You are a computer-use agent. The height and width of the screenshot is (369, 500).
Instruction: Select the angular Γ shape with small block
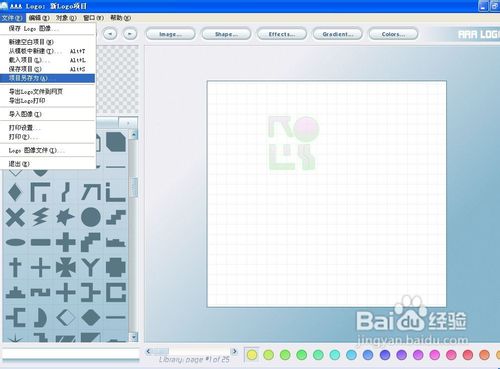pyautogui.click(x=40, y=192)
